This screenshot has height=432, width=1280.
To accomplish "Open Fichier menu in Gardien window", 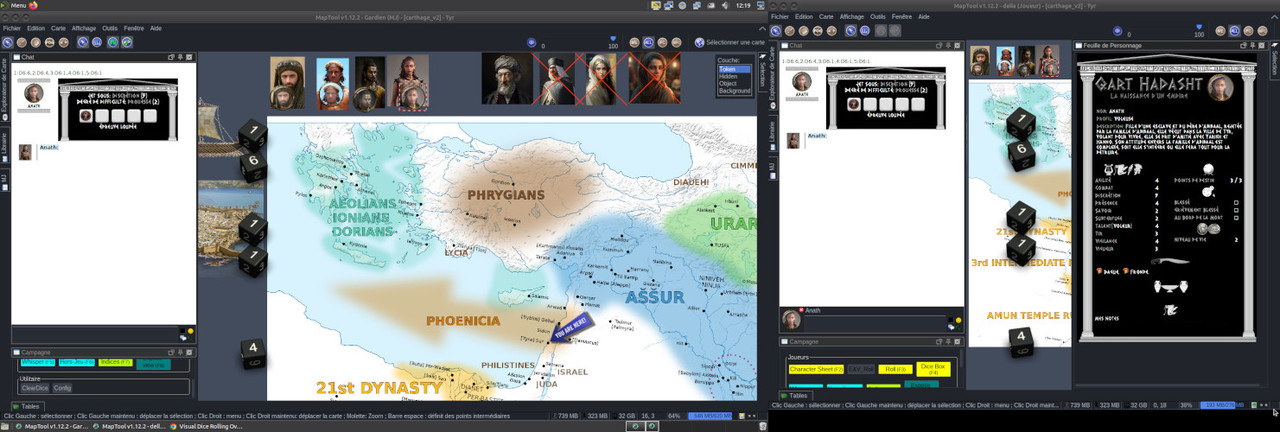I will (x=12, y=28).
